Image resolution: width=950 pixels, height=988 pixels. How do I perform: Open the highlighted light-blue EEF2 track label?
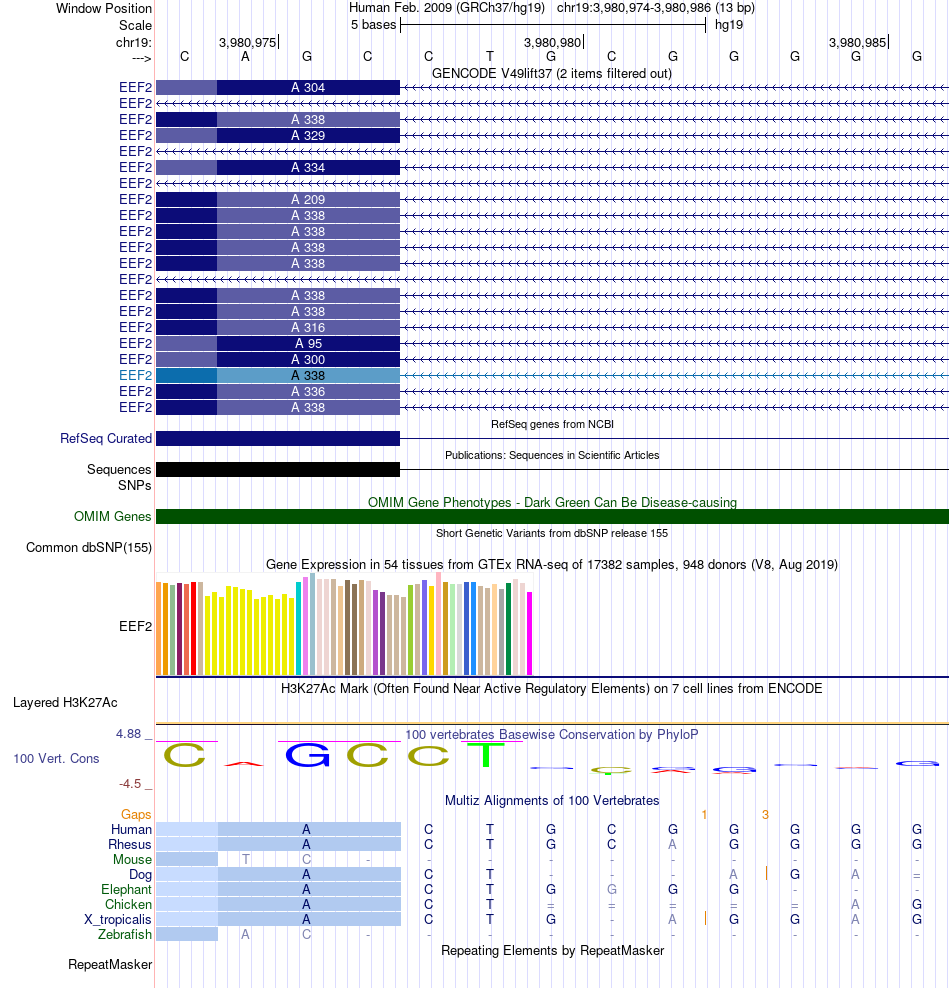point(135,376)
